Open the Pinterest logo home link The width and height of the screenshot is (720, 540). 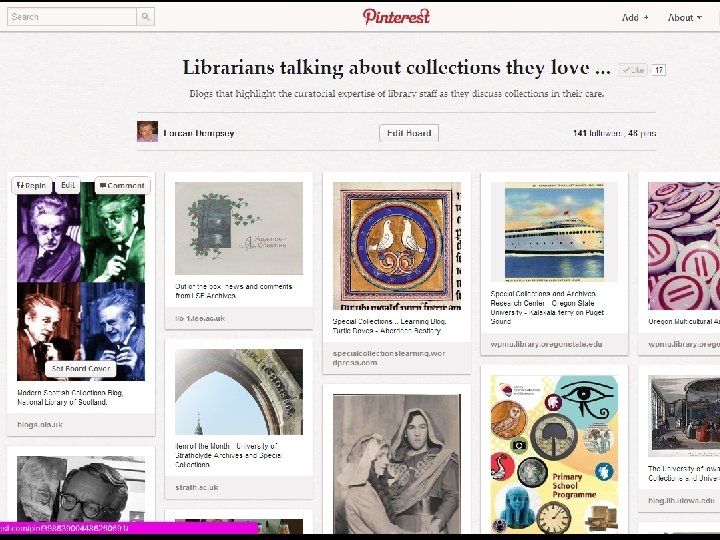[x=396, y=17]
